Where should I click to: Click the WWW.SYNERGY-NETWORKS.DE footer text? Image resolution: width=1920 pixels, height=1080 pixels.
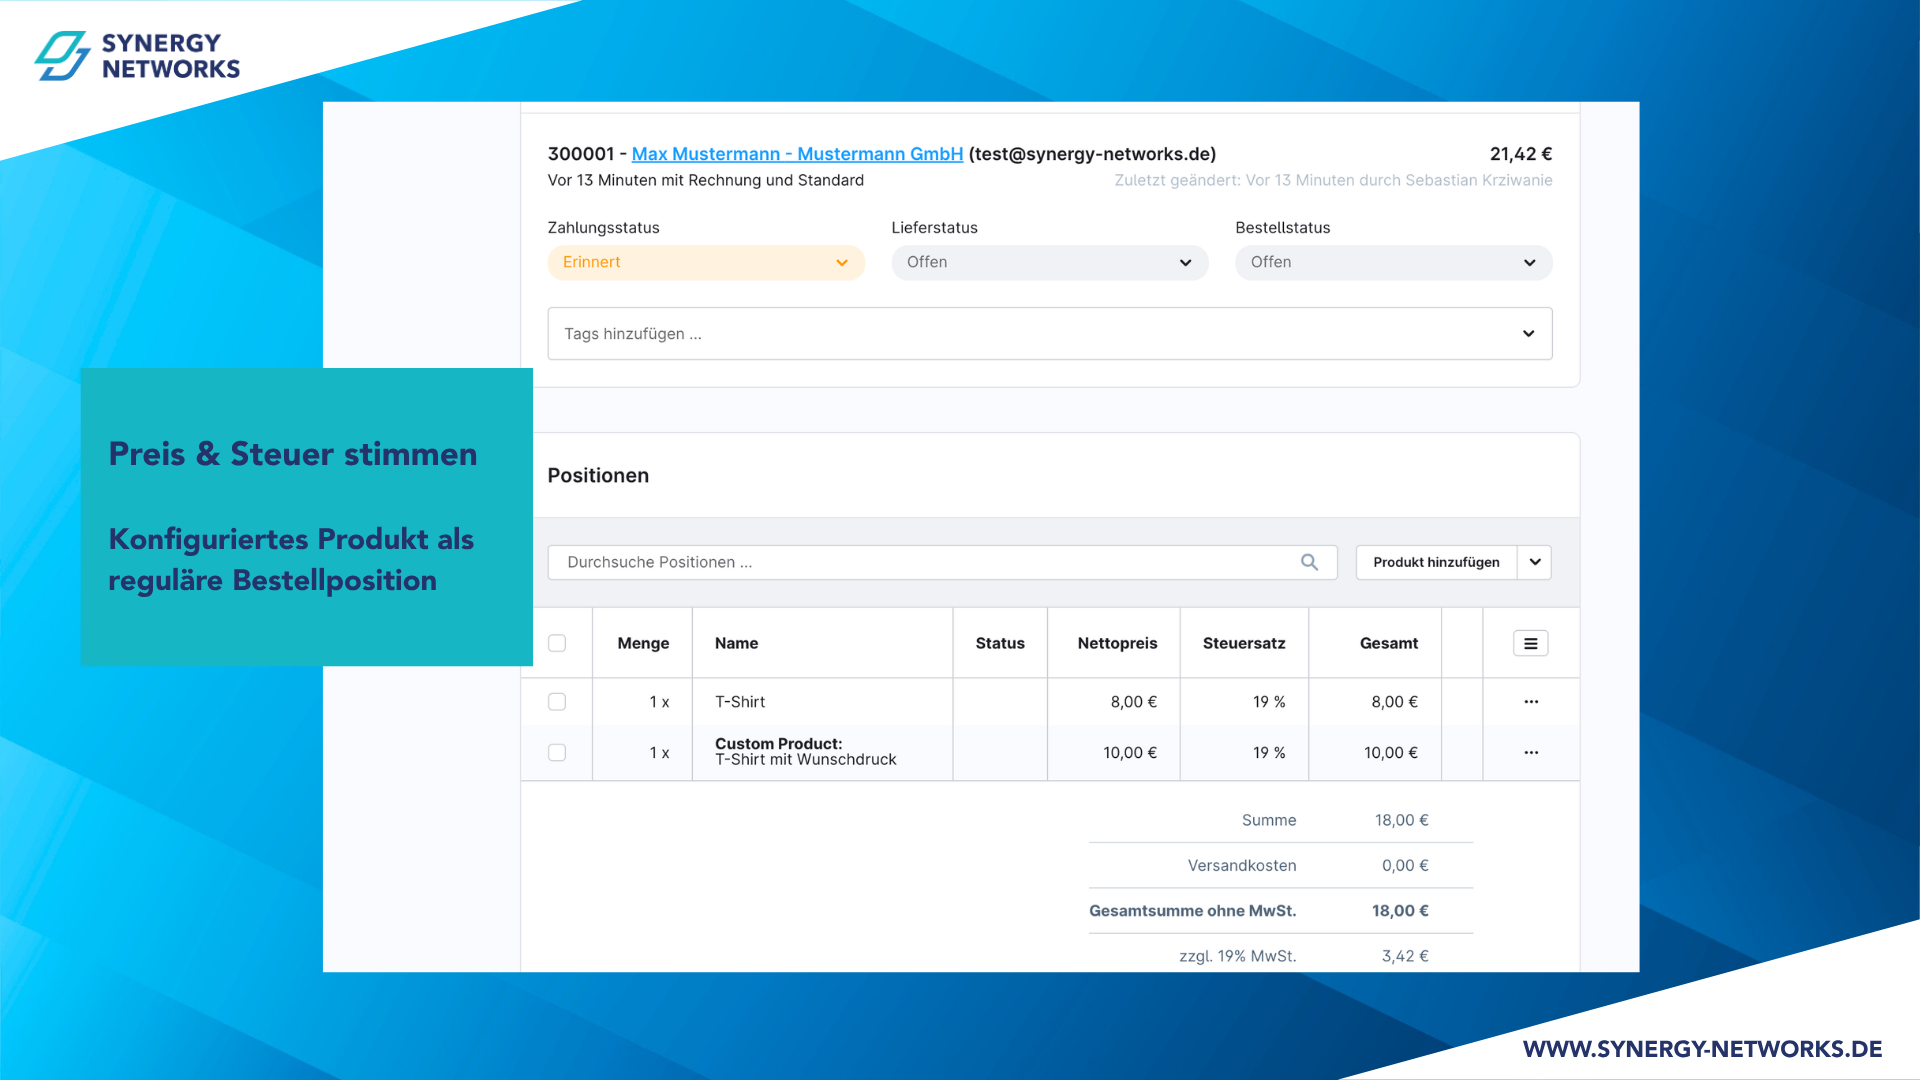[1702, 1049]
